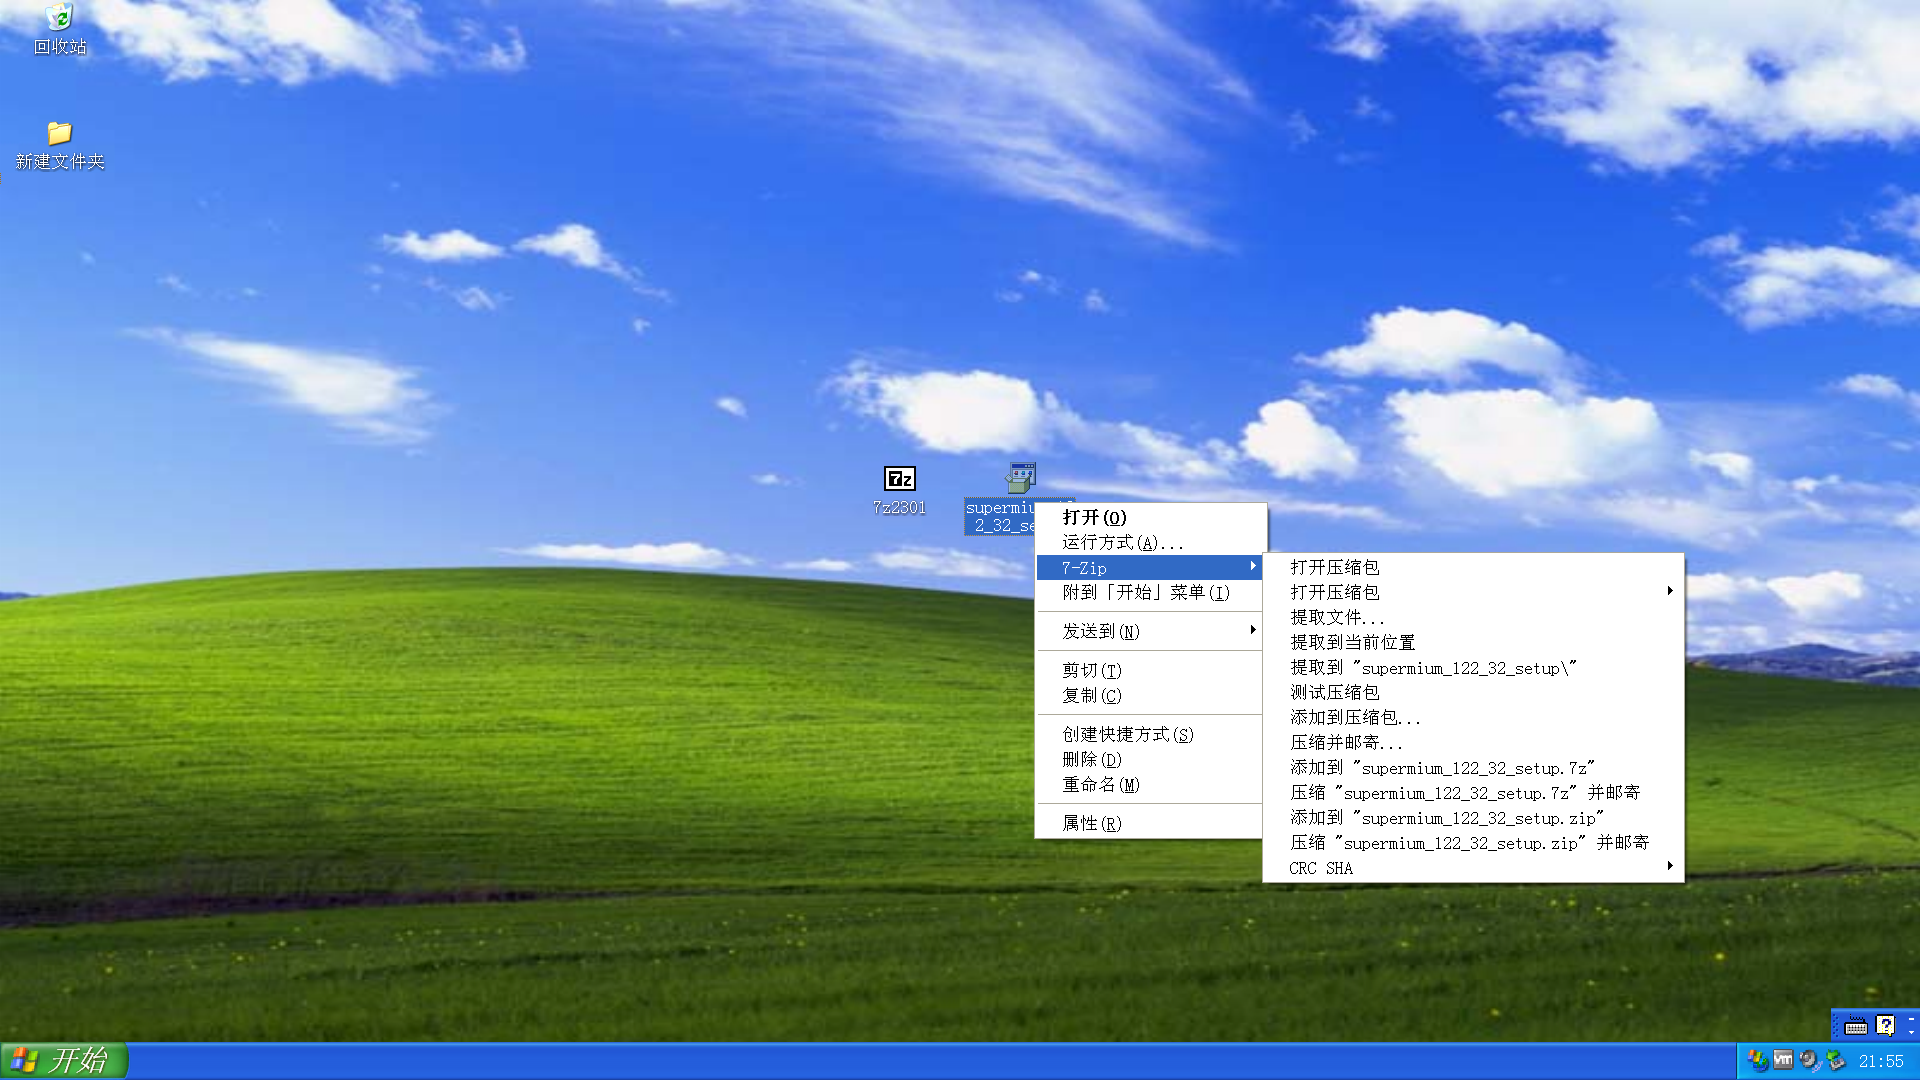Click the VMware Tools tray icon
Viewport: 1920px width, 1080px height.
[1783, 1060]
